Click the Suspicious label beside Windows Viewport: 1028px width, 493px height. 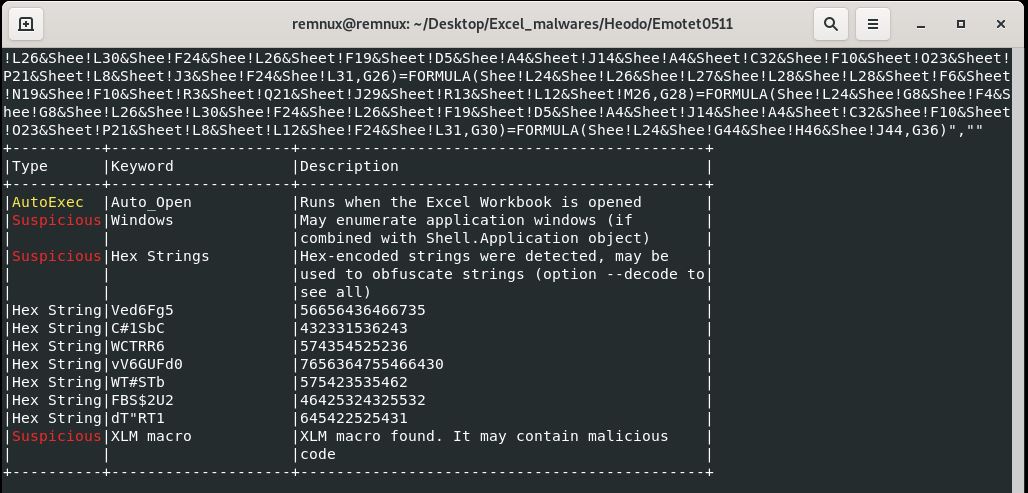(x=56, y=220)
